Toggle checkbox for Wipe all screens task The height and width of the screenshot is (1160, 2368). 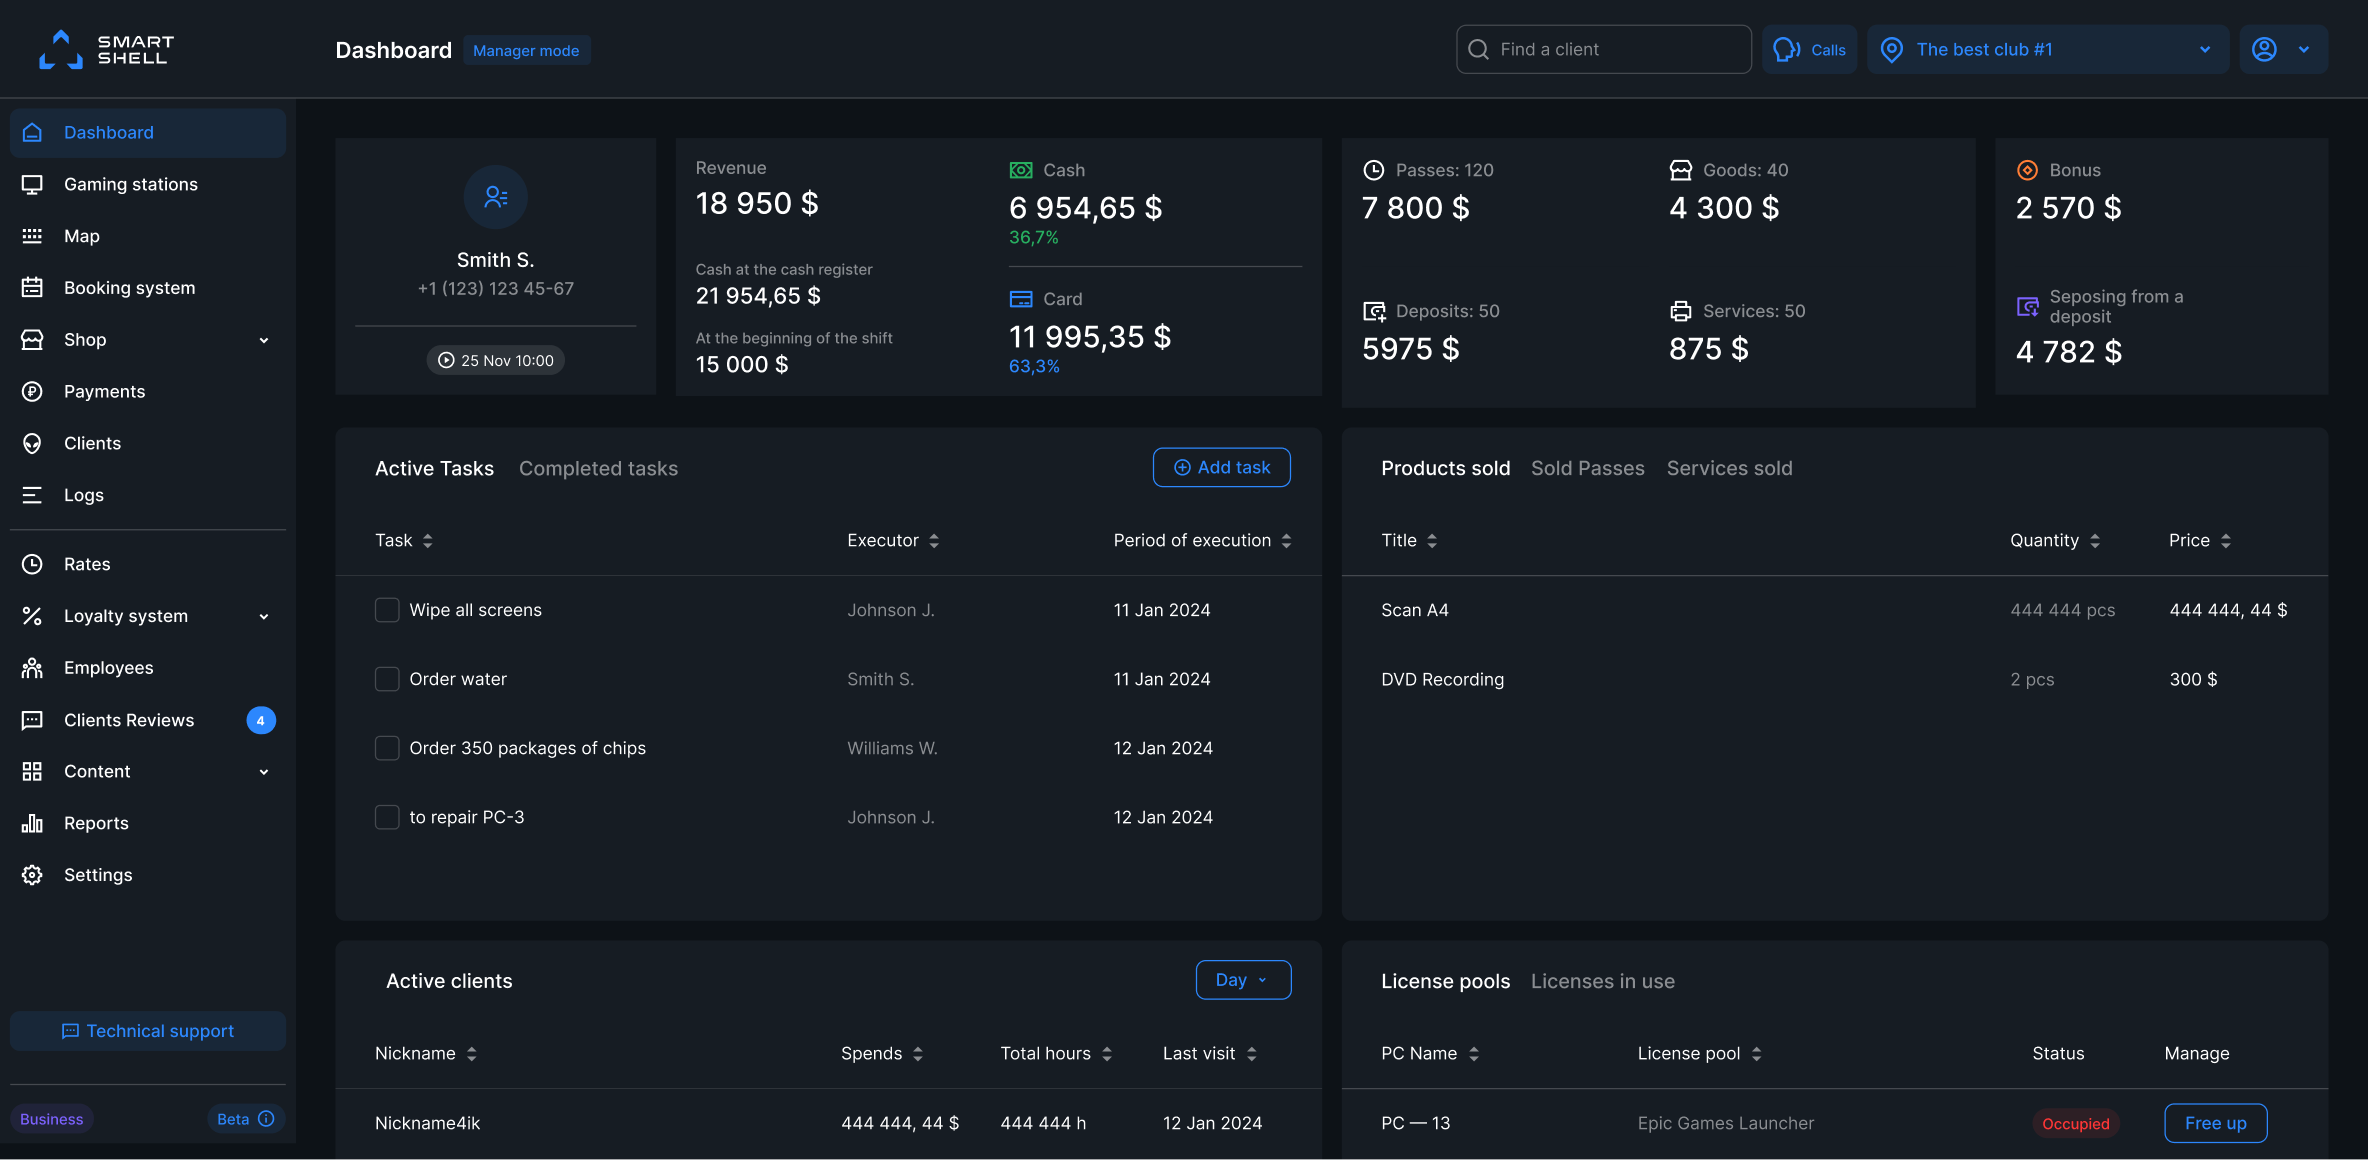387,610
